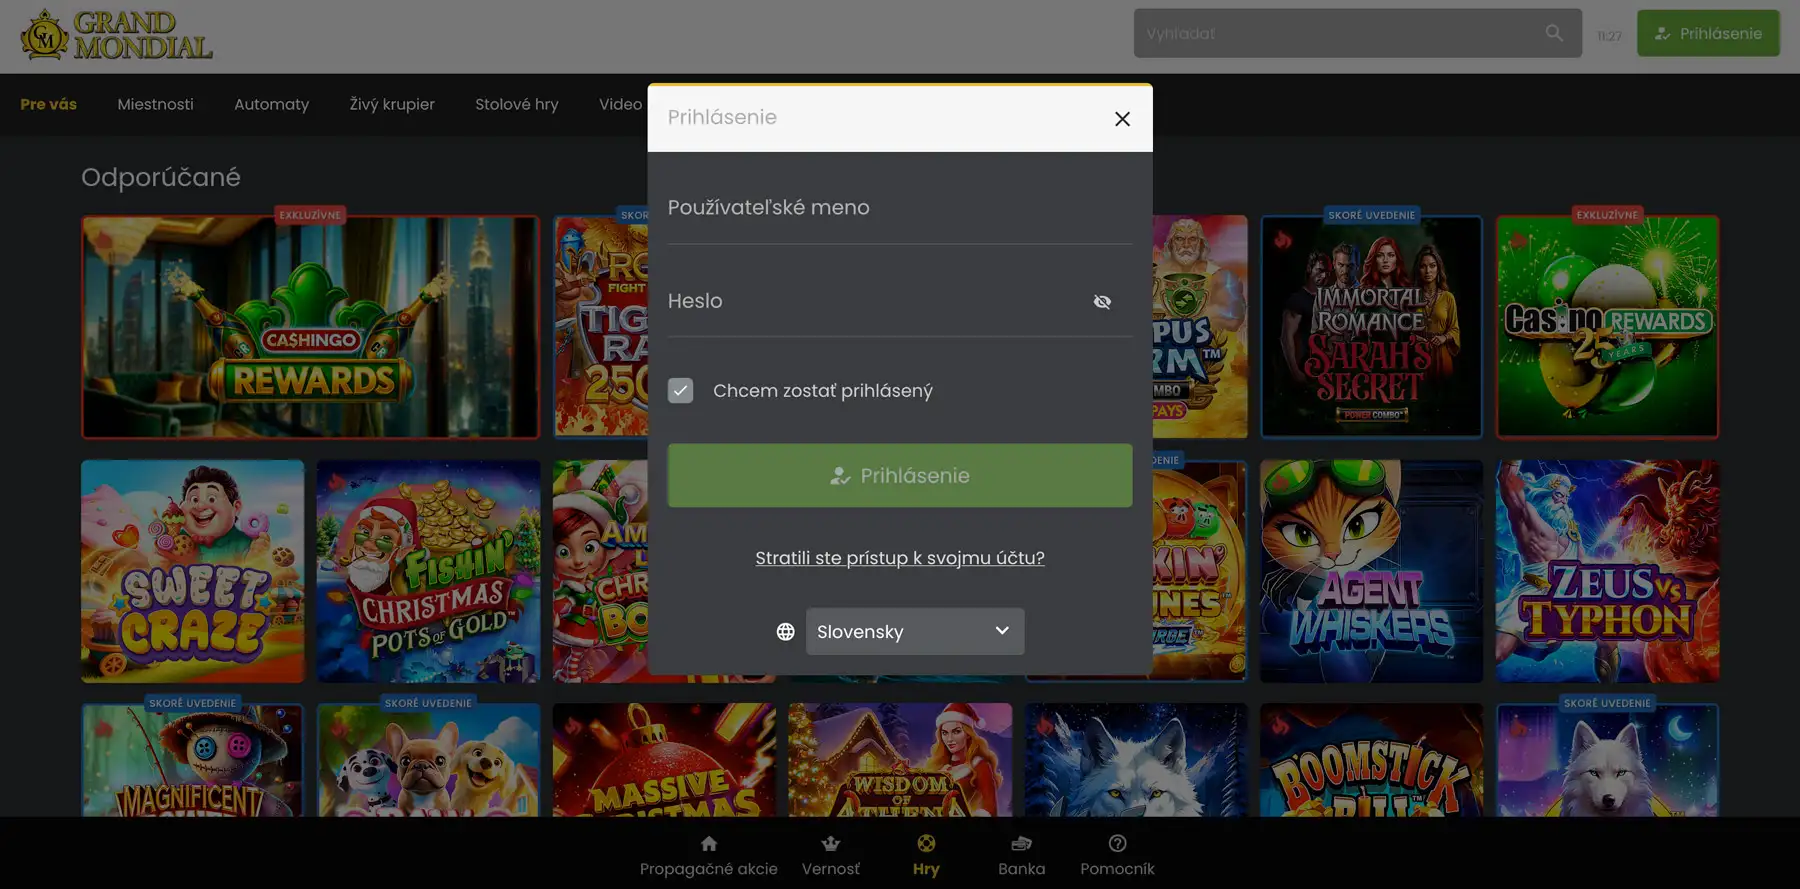Open Immortal Romance Sarah's Secret game
This screenshot has height=889, width=1800.
click(1371, 327)
